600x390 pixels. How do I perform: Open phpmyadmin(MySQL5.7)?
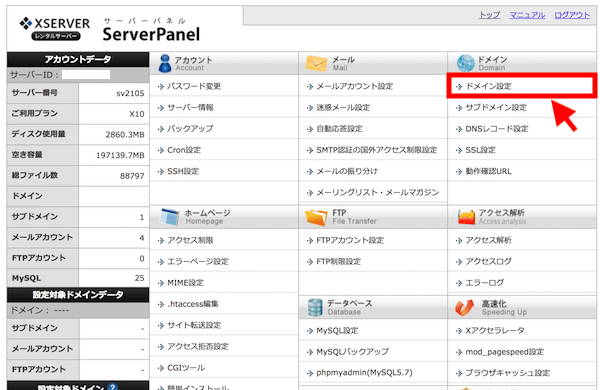(364, 372)
